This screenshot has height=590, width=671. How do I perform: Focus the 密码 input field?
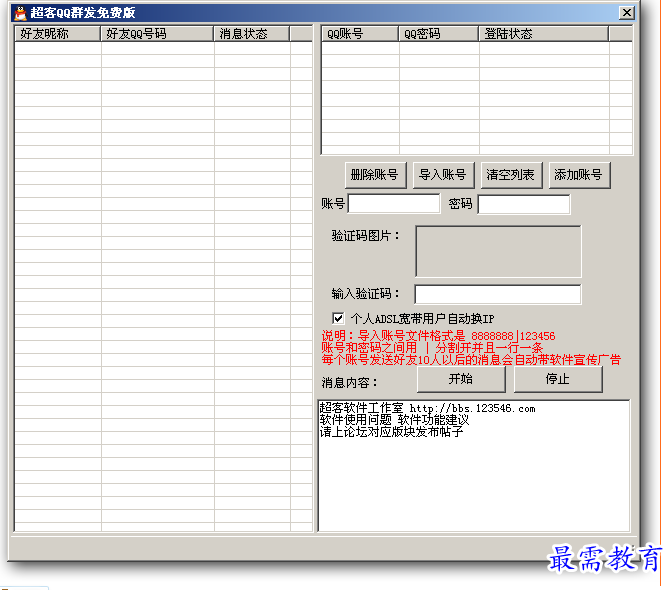coord(524,204)
